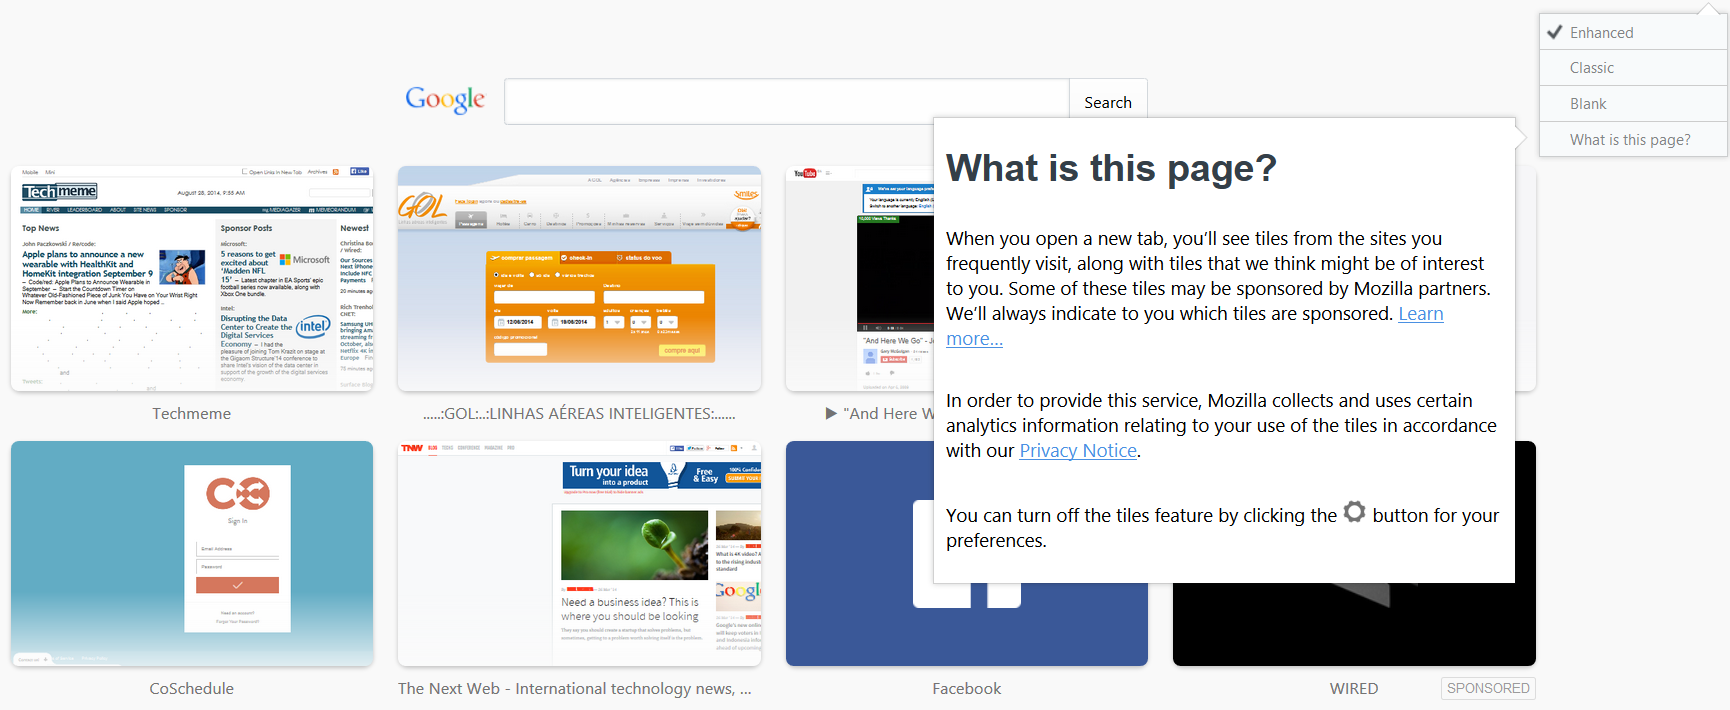
Task: Open the CoSchedule tile thumbnail
Action: click(x=192, y=553)
